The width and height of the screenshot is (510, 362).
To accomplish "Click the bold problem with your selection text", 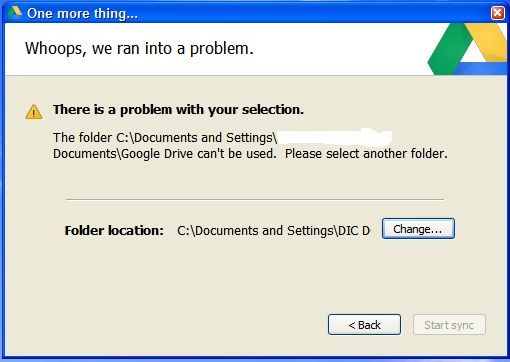I will tap(178, 110).
